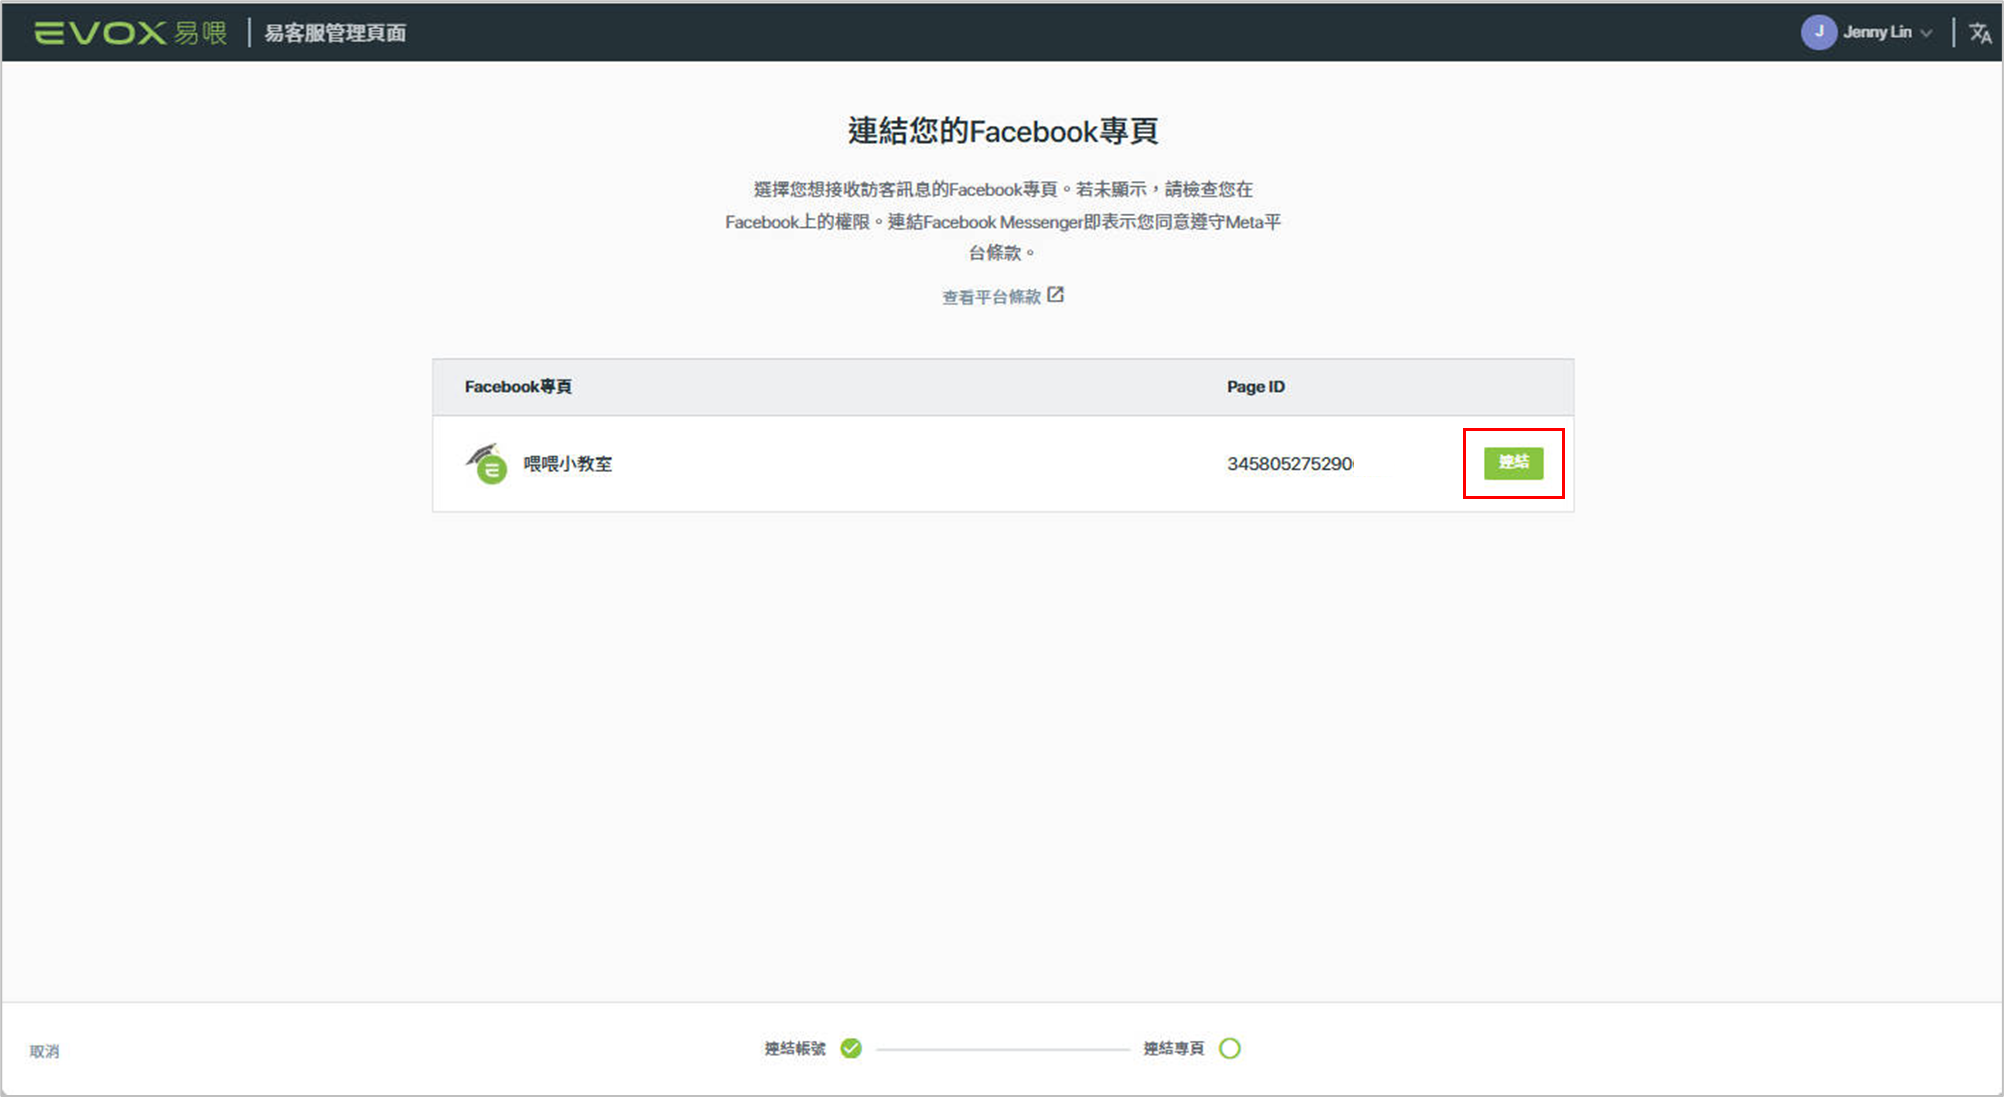Image resolution: width=2004 pixels, height=1097 pixels.
Task: Click the page ID number 345805275290
Action: click(1289, 464)
